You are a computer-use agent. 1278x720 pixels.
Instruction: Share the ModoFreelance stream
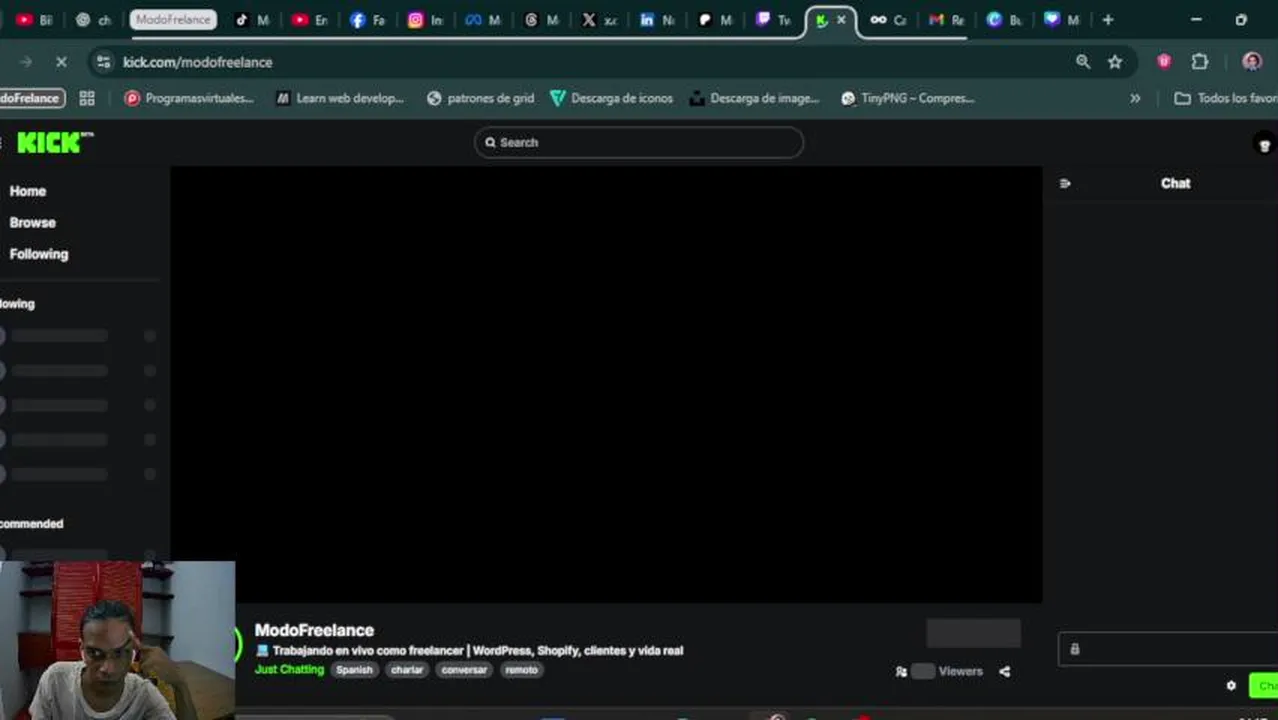1005,671
